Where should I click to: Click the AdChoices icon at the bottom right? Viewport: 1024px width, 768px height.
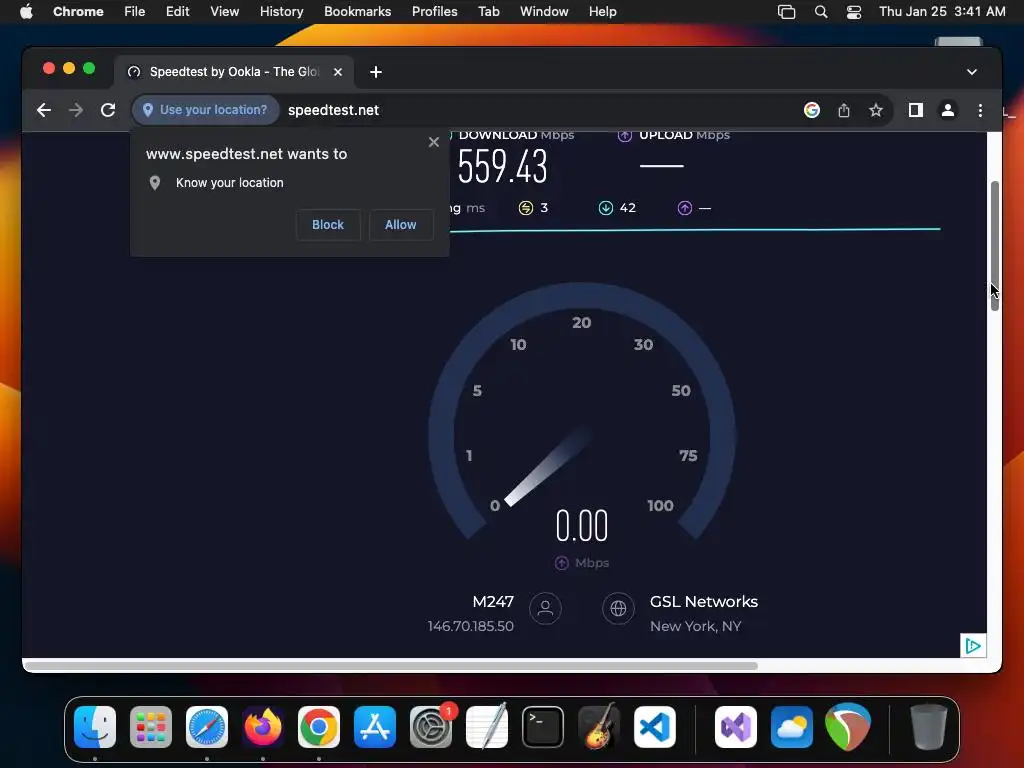[x=973, y=646]
